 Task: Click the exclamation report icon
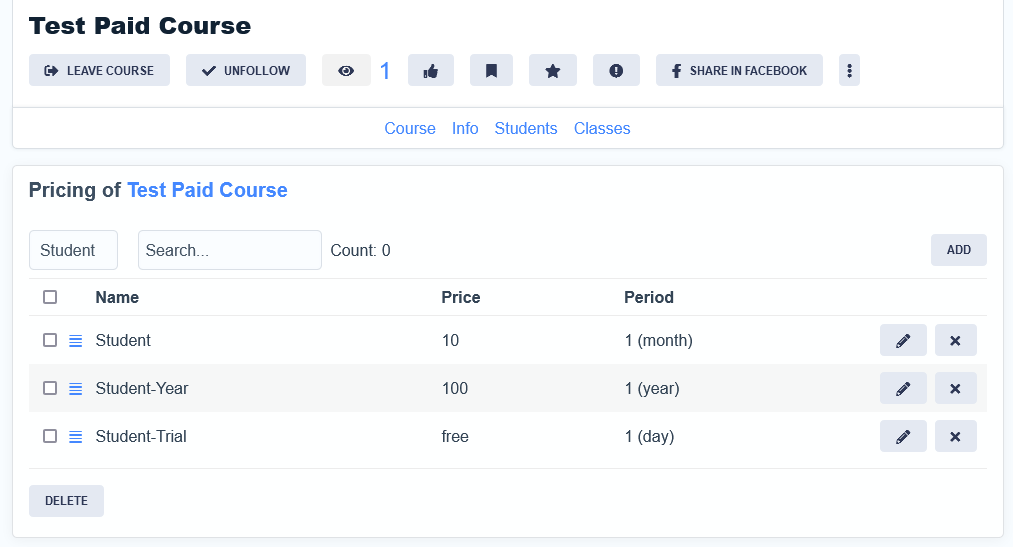(616, 71)
